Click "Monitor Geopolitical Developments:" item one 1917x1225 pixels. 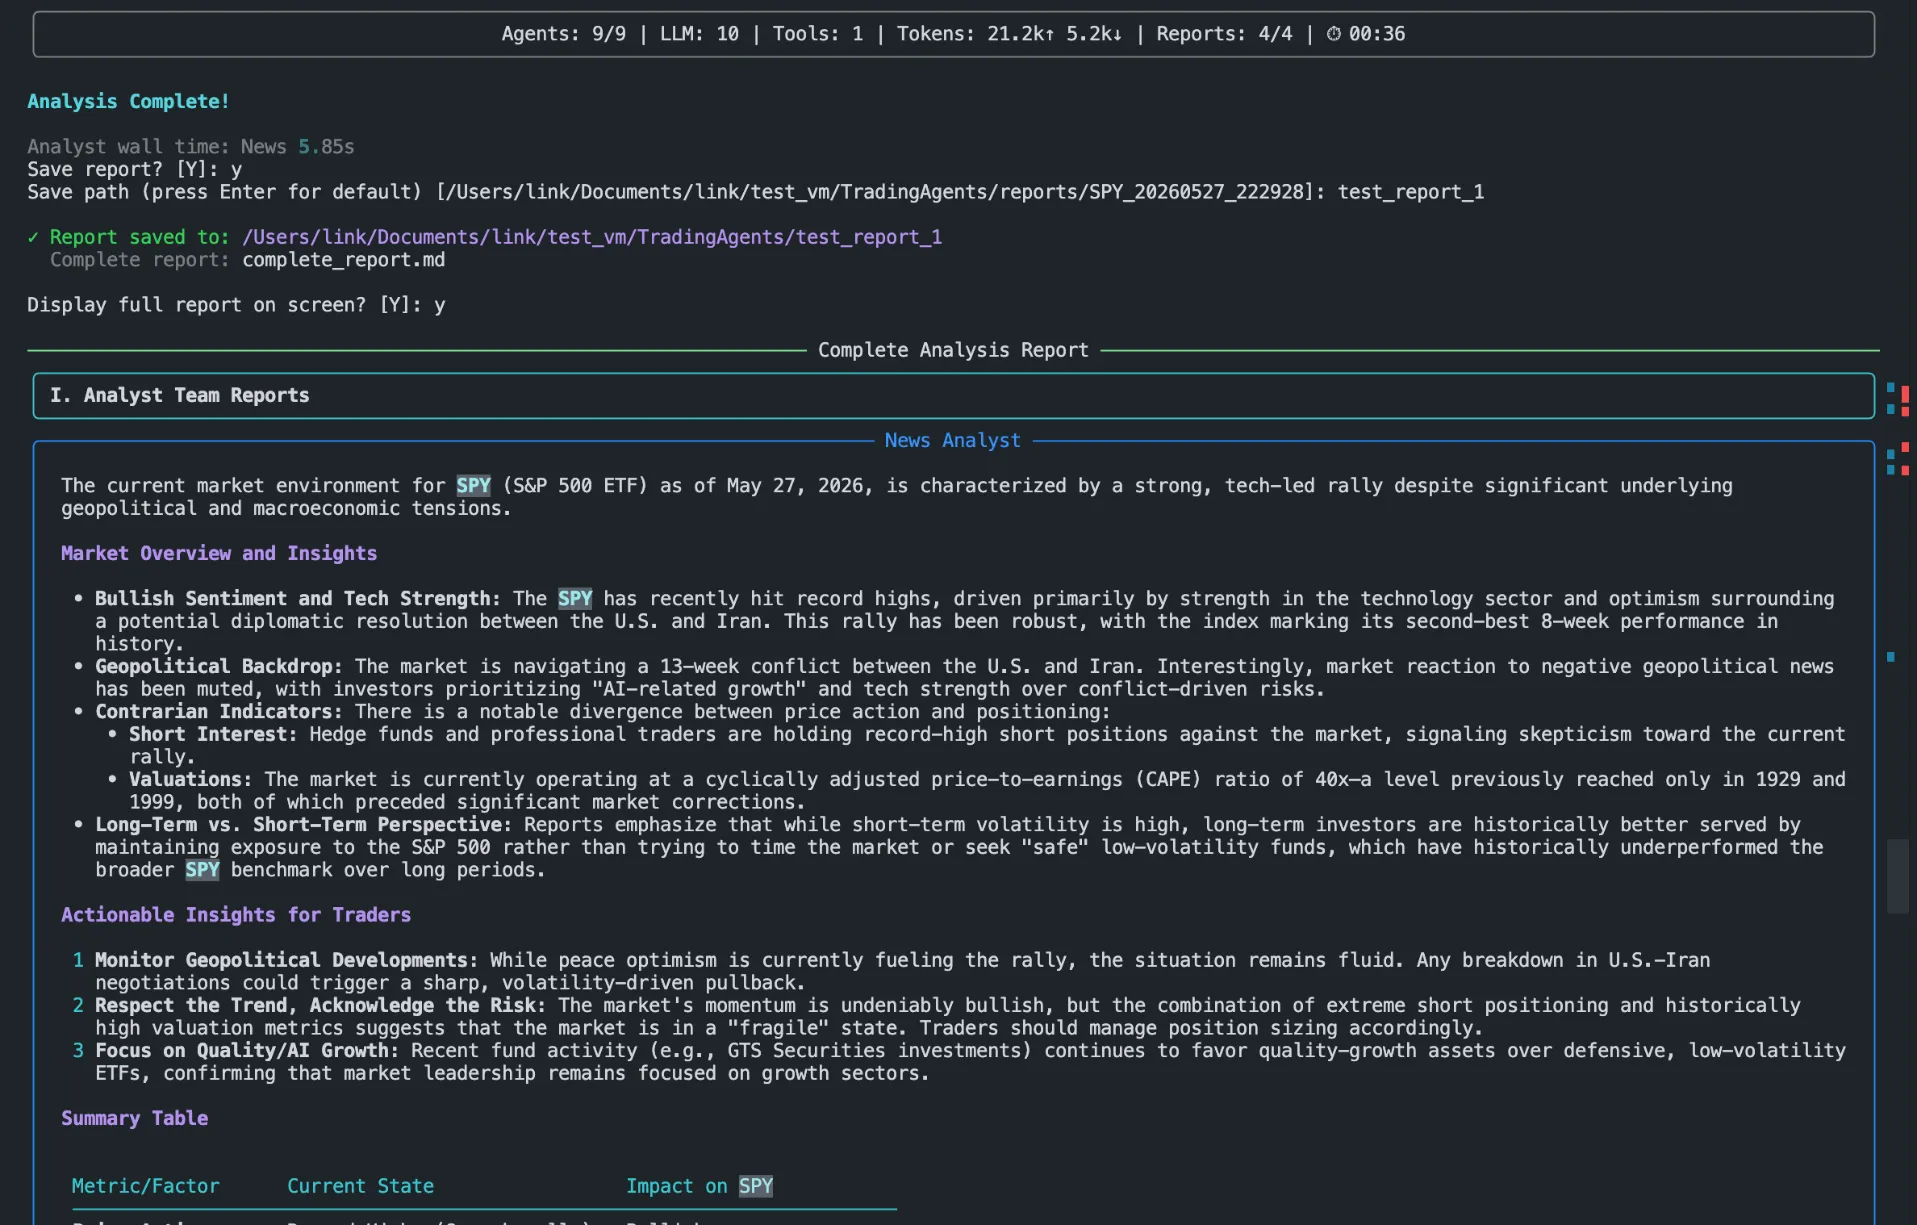click(287, 960)
